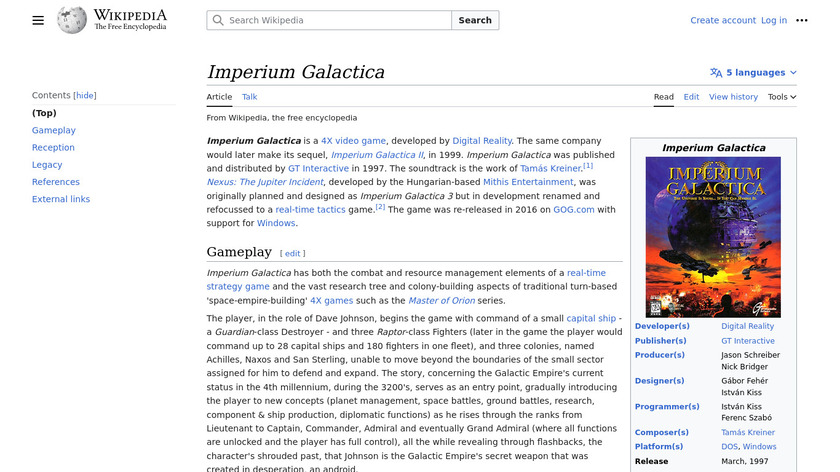Open the Mithis Entertainment link

pyautogui.click(x=528, y=182)
